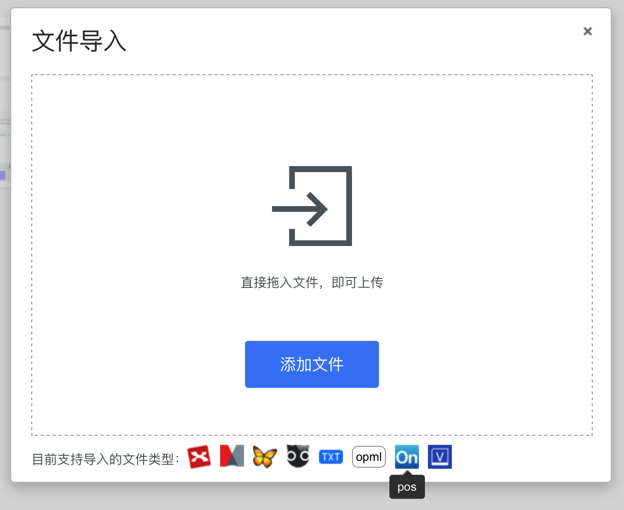Click the MindManager file type icon
The height and width of the screenshot is (510, 624).
(x=232, y=456)
